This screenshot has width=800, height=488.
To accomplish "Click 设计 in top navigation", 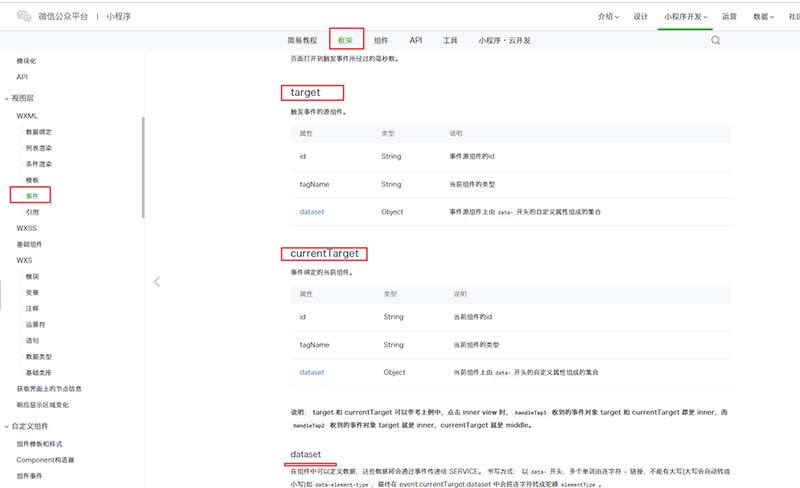I will (640, 17).
